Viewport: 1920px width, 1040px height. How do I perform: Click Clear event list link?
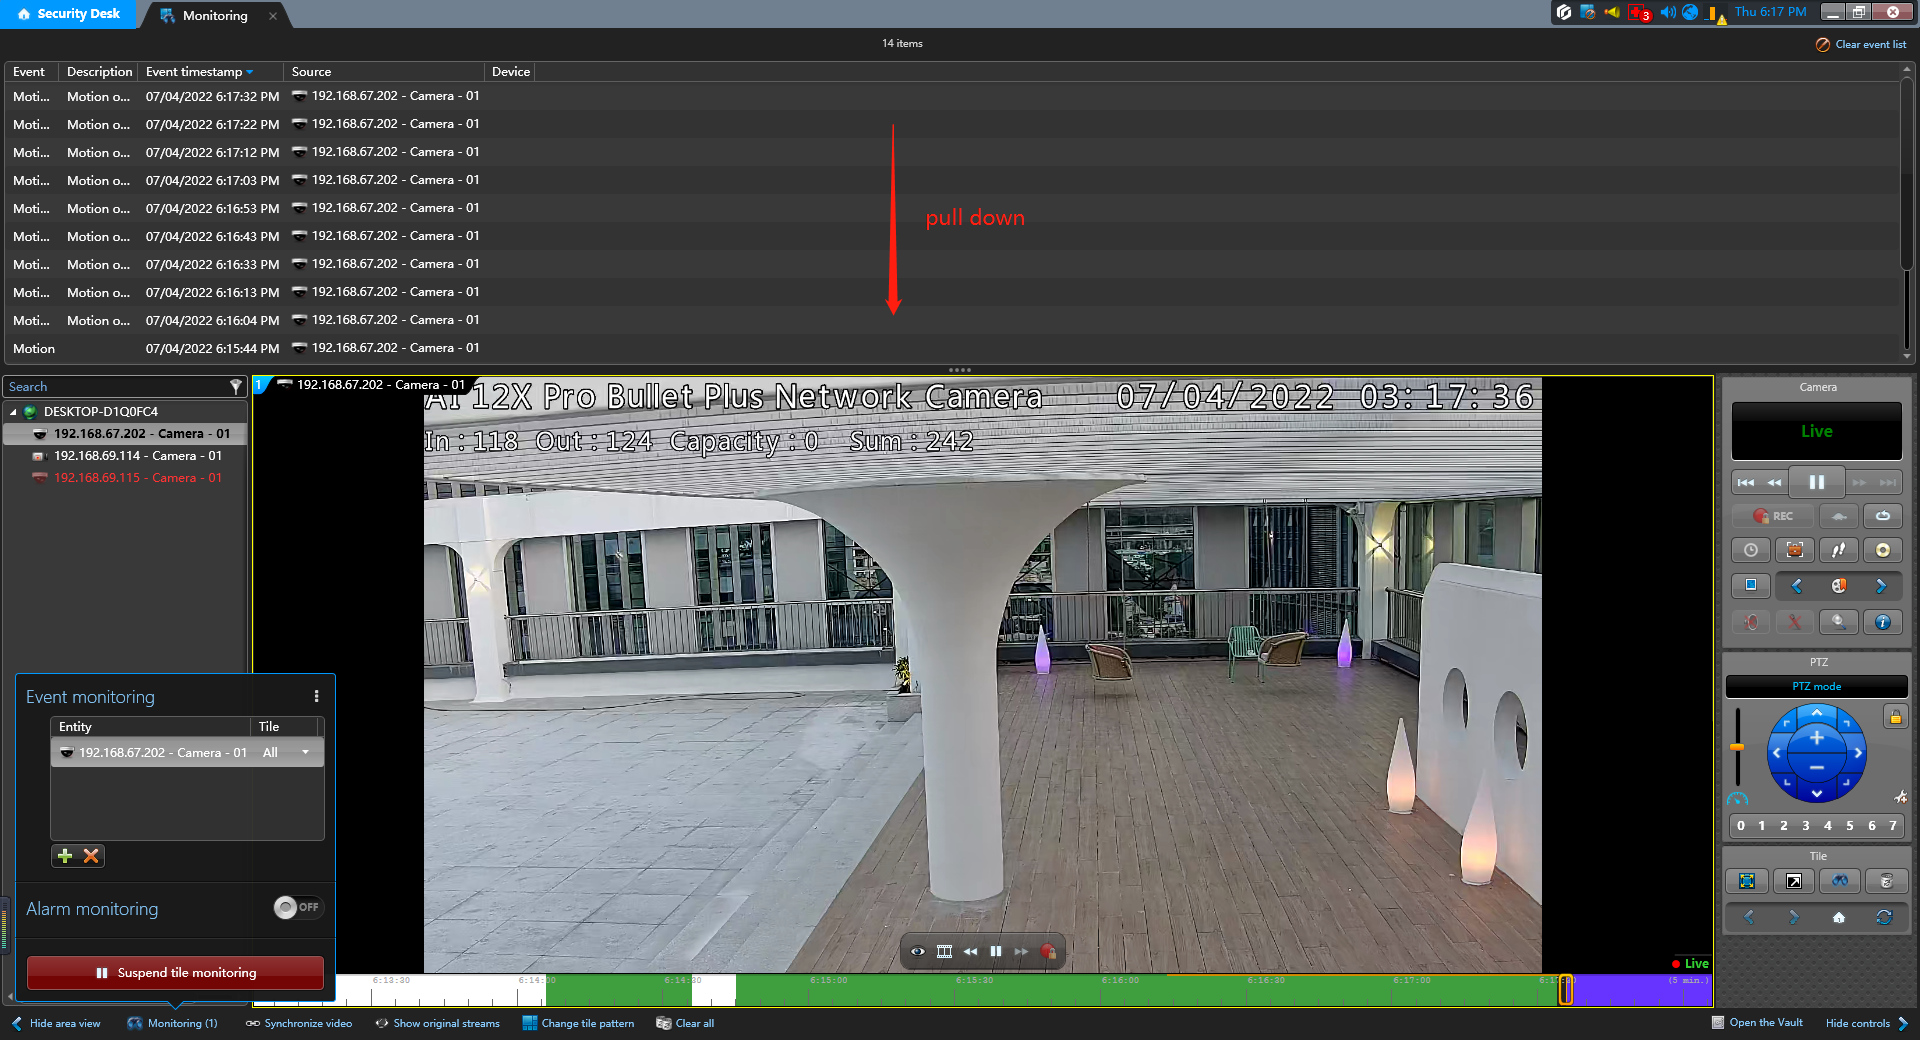coord(1861,44)
